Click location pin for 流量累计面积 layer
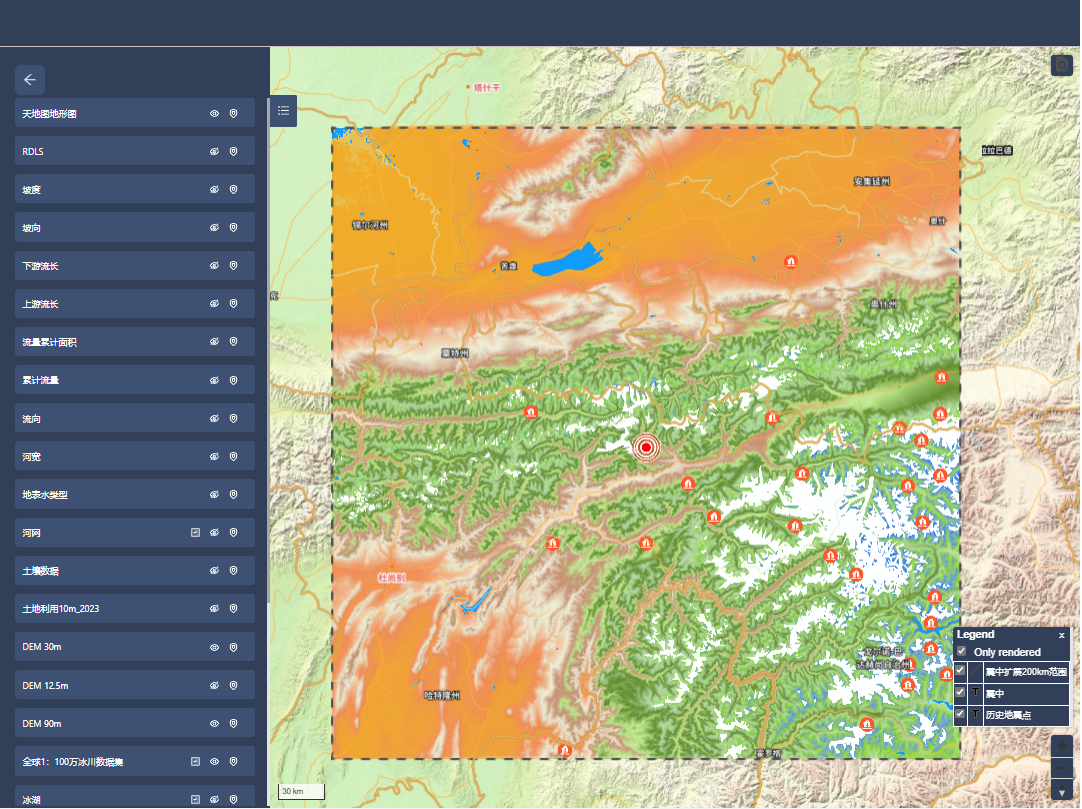The width and height of the screenshot is (1082, 809). pos(234,341)
